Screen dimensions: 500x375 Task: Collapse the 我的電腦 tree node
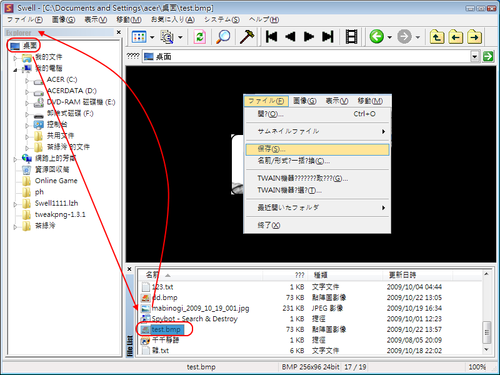15,70
